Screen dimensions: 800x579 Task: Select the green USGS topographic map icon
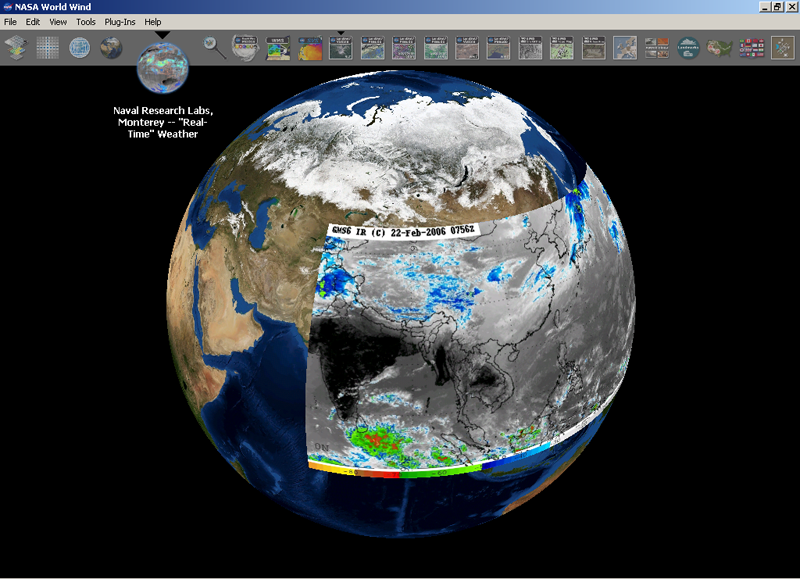[562, 48]
